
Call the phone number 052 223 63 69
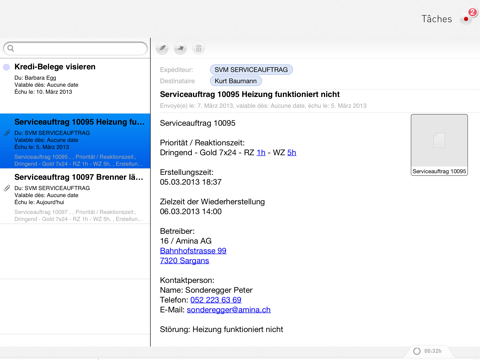pos(216,300)
